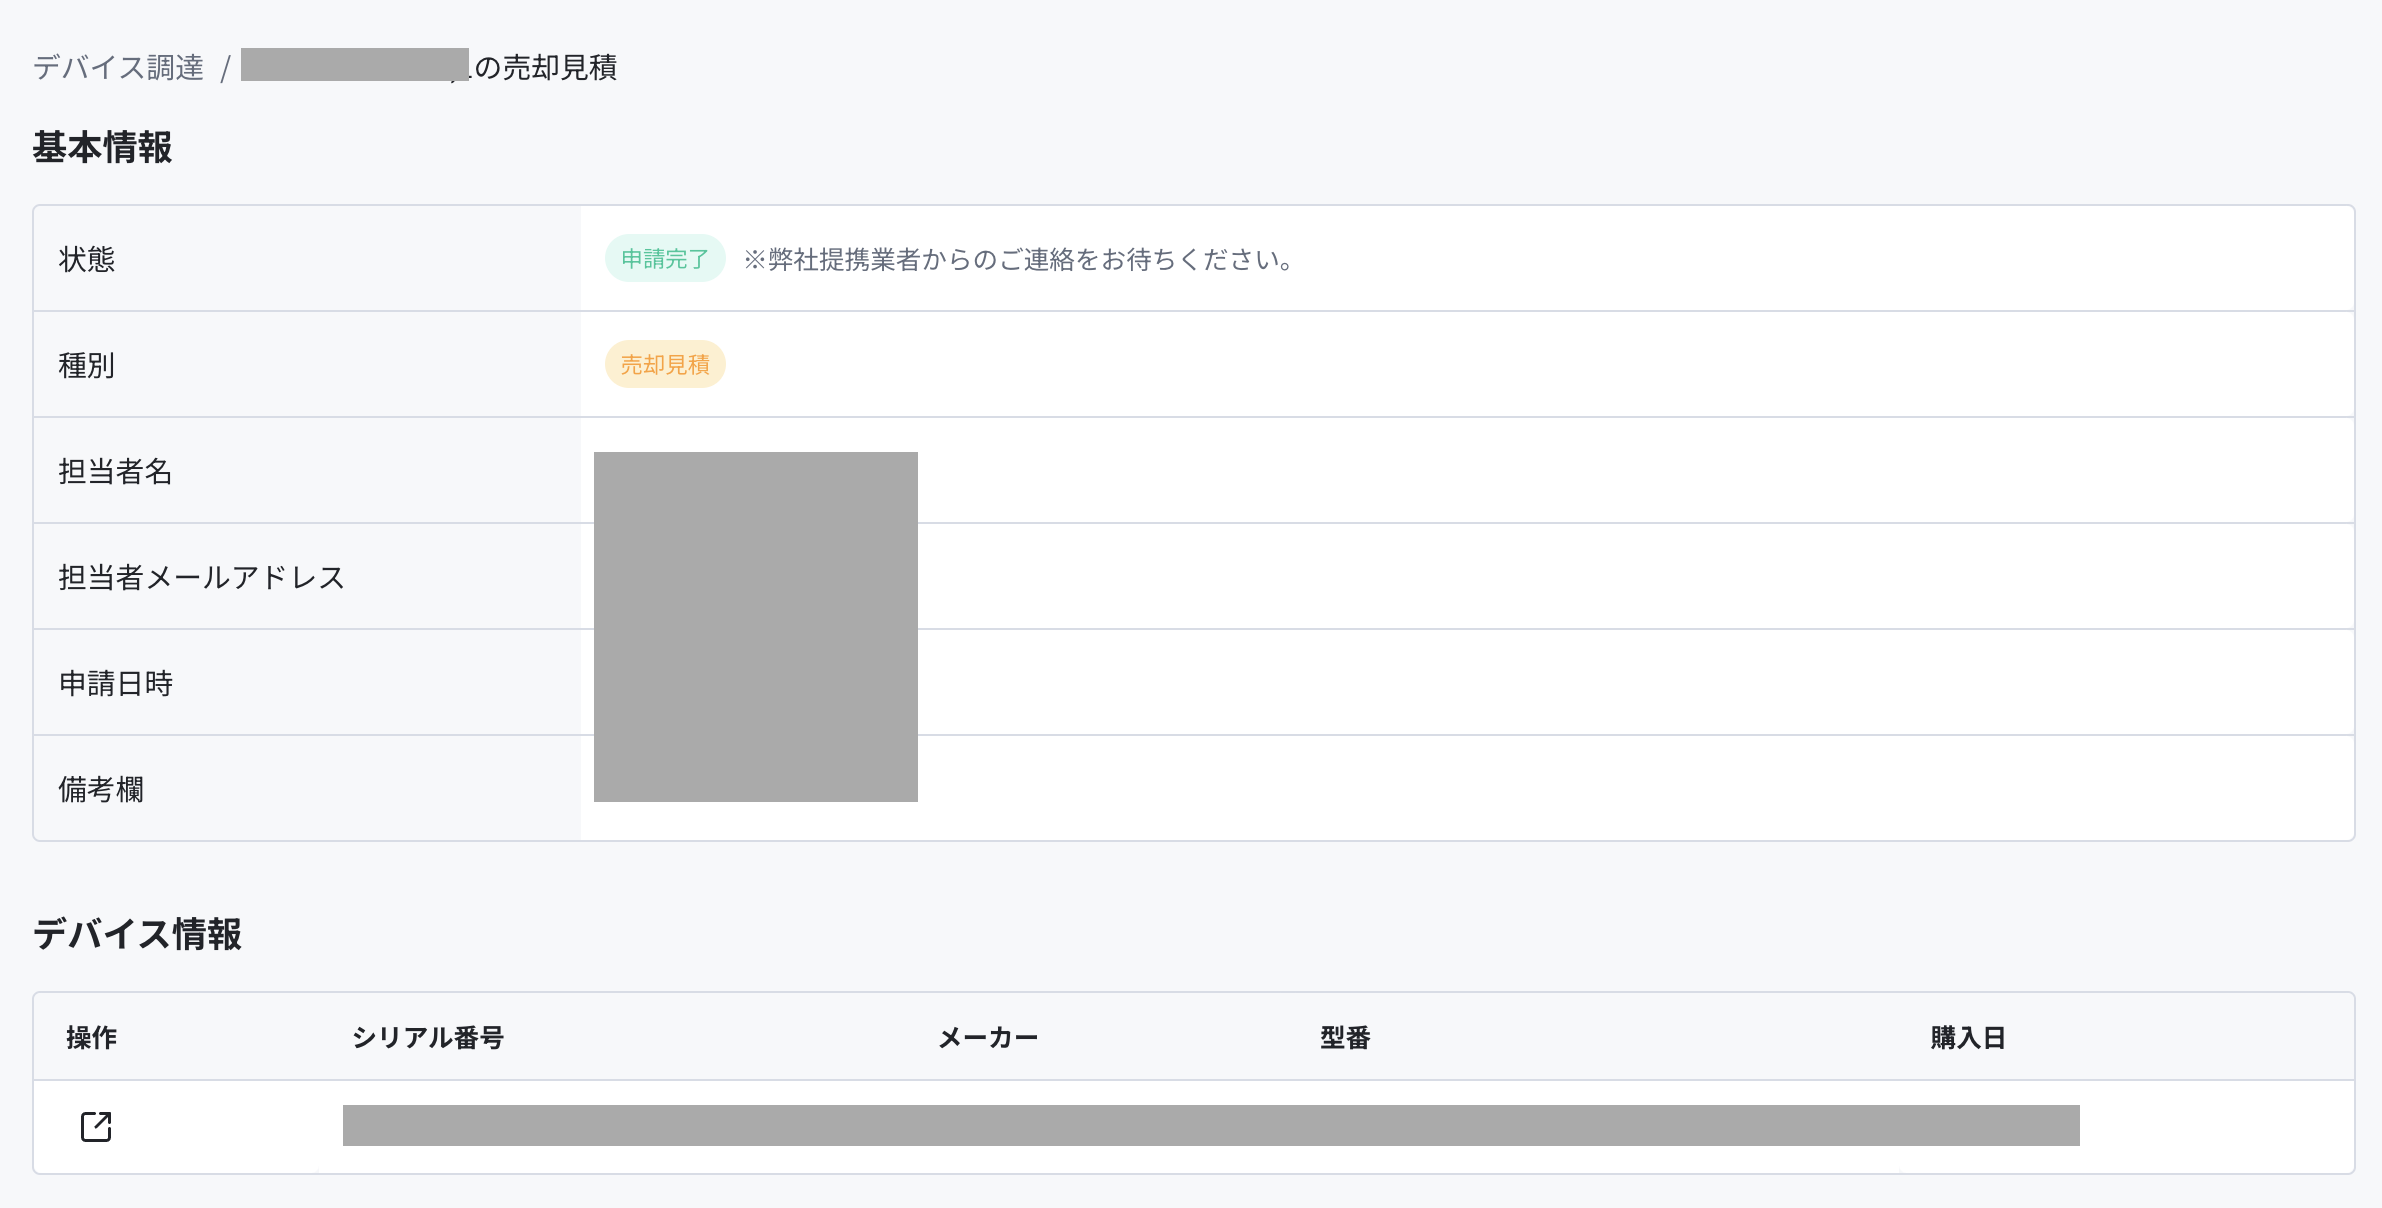Select the 状態 row label
This screenshot has height=1208, width=2382.
tap(87, 259)
